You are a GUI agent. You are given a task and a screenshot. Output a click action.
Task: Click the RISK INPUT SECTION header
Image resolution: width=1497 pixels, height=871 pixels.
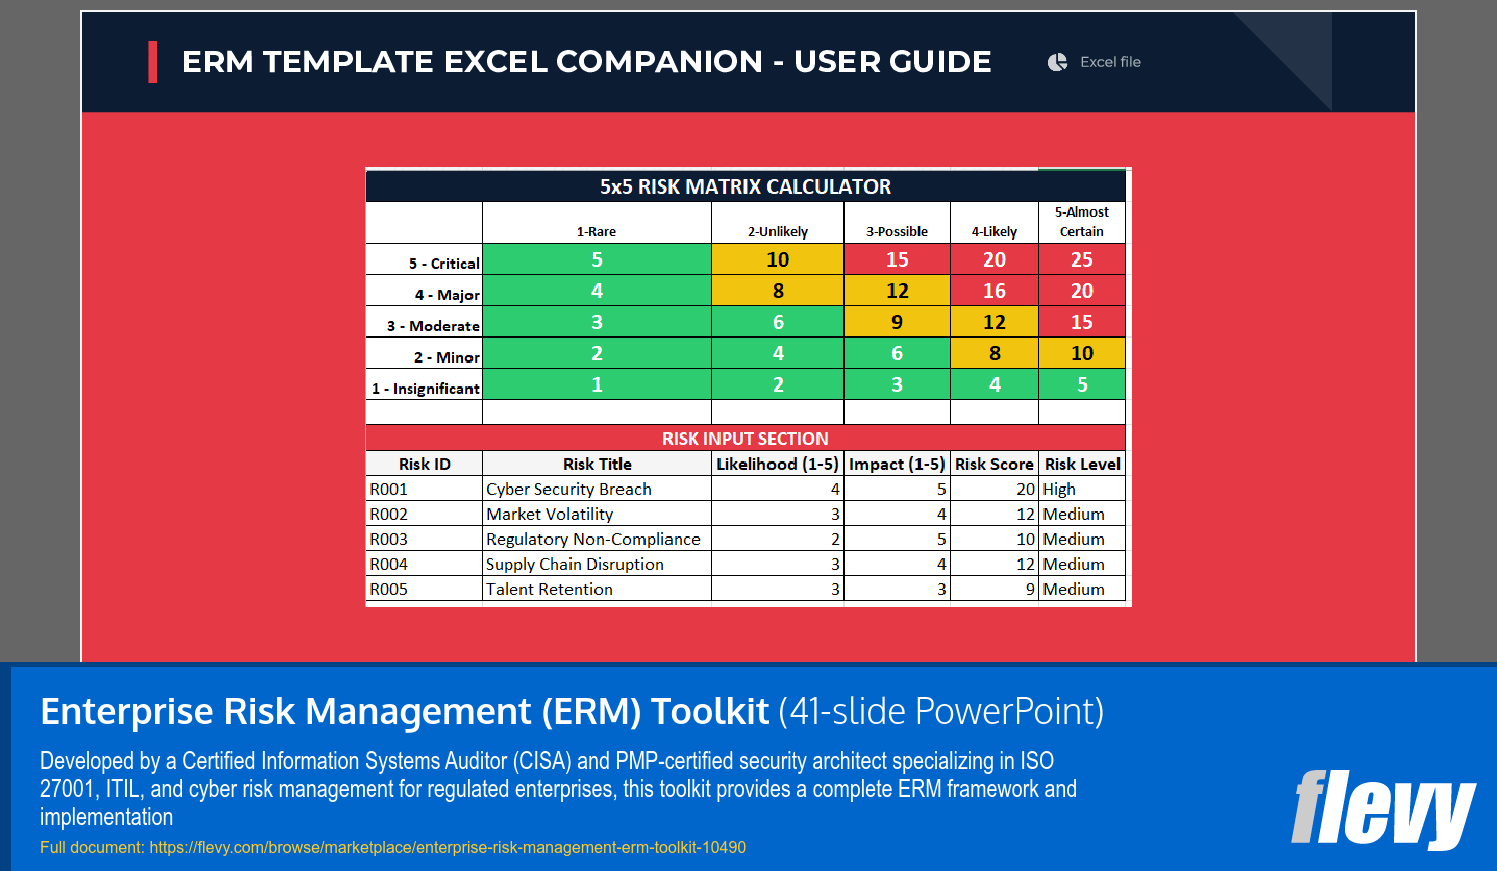(x=747, y=438)
